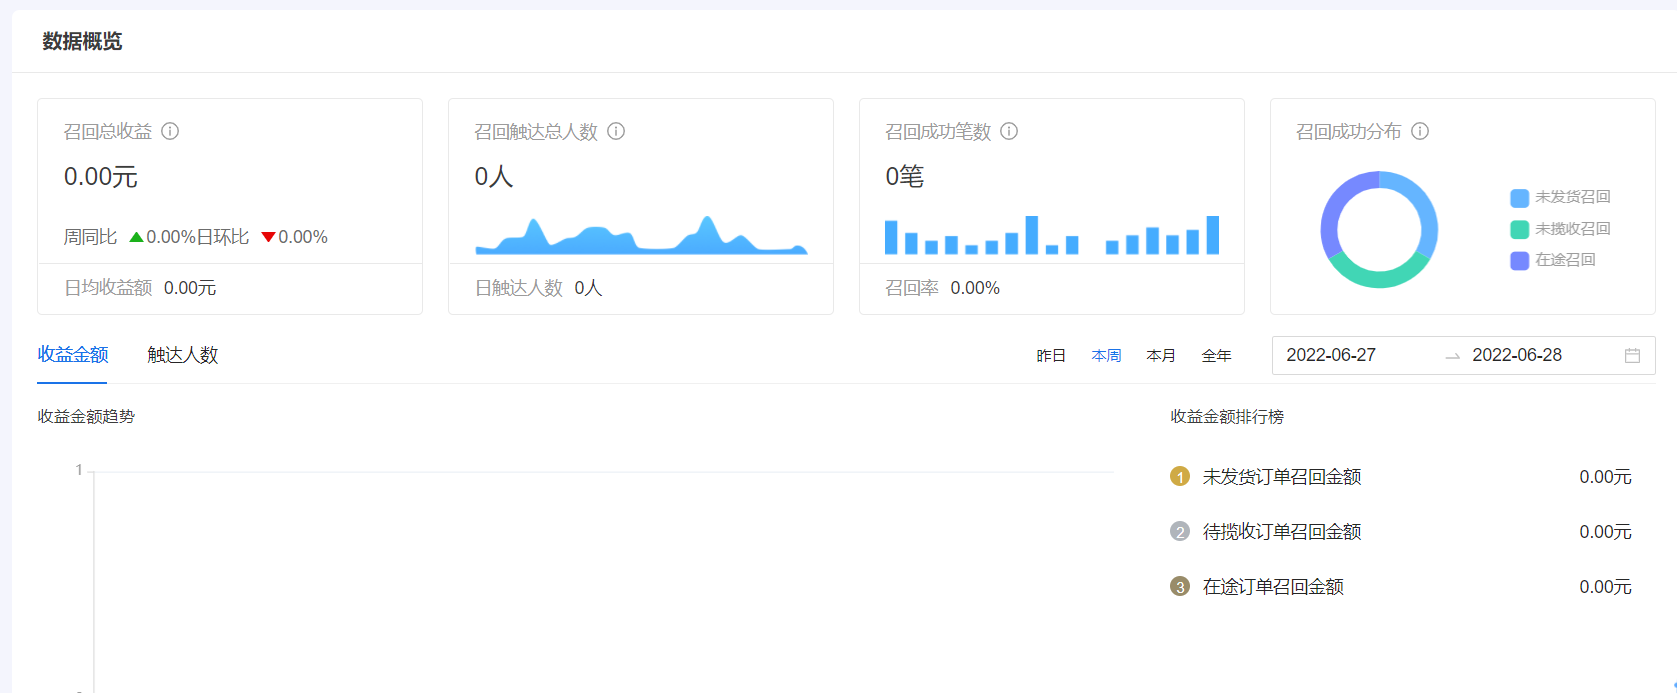The height and width of the screenshot is (693, 1677).
Task: Click rank 3 badge for 在途订单召回金额
Action: pyautogui.click(x=1180, y=587)
